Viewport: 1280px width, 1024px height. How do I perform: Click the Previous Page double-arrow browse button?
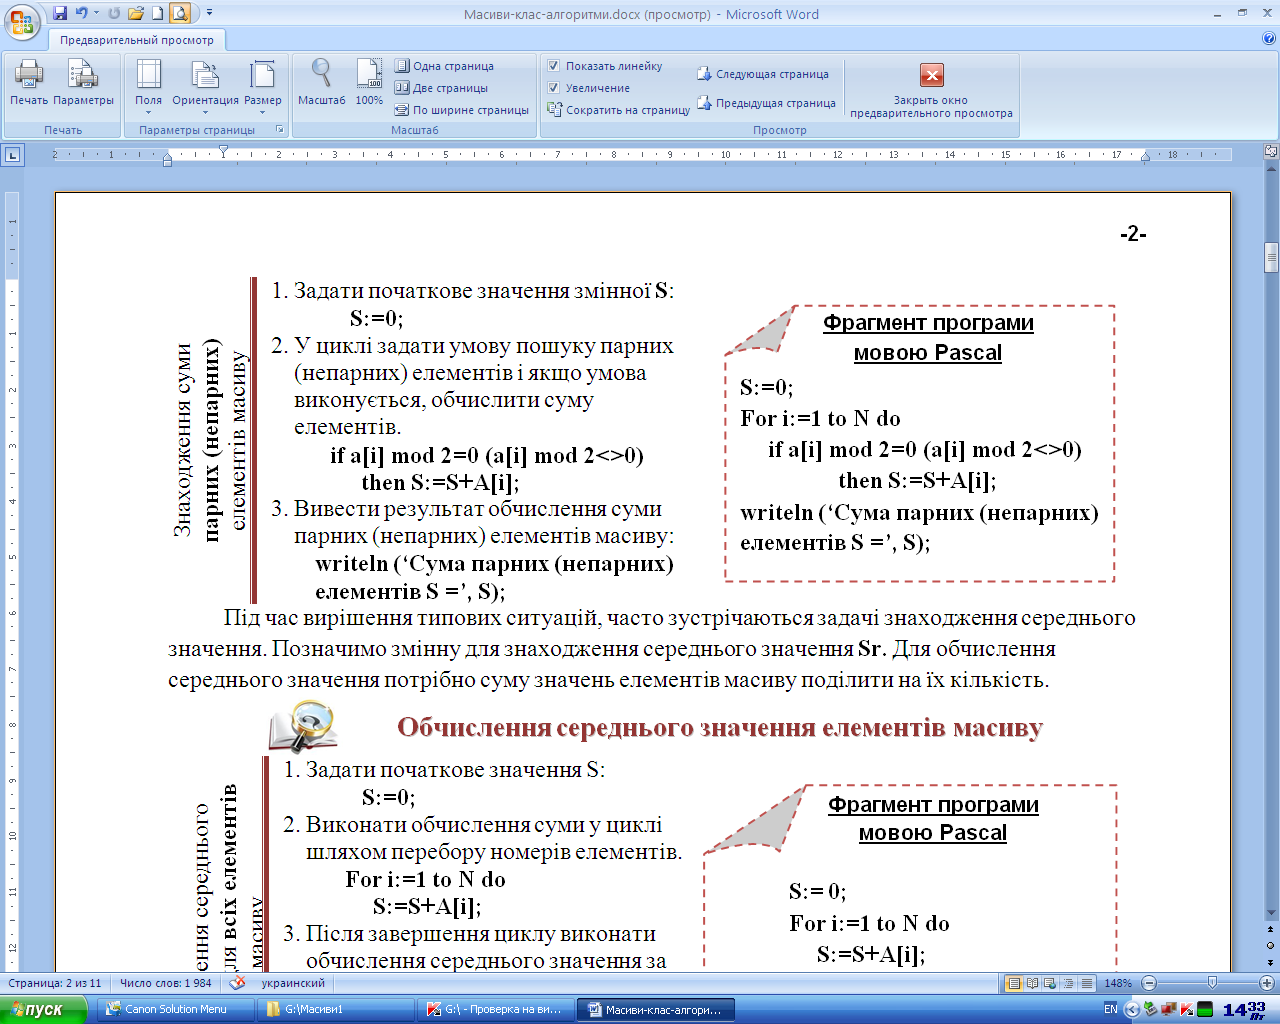click(1271, 930)
